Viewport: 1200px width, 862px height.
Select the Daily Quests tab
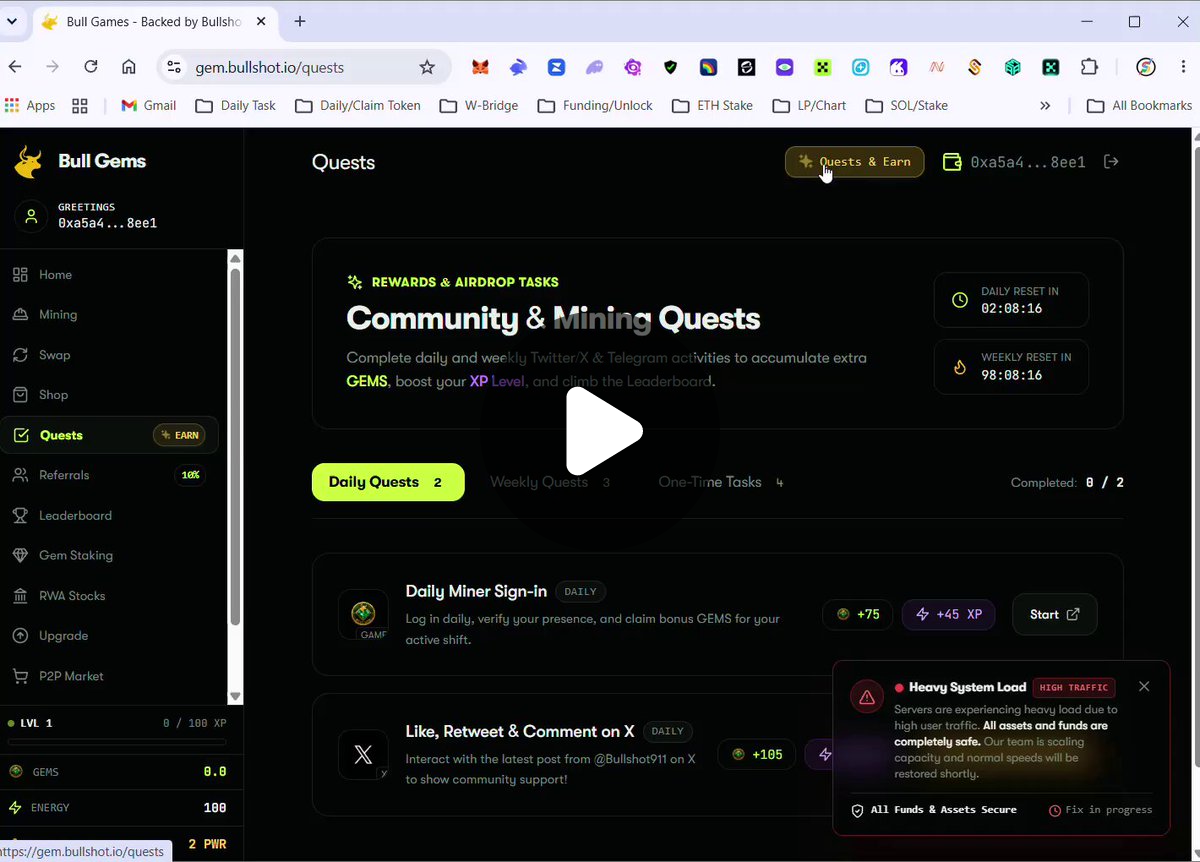(388, 482)
